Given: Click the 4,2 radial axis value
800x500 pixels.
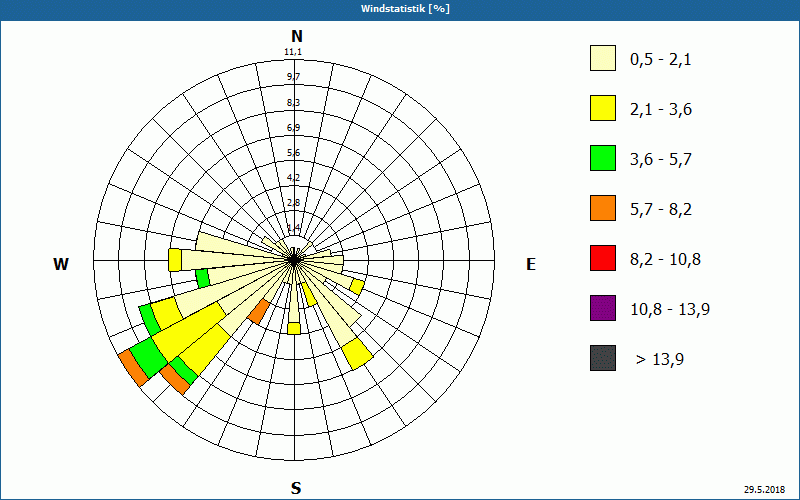Looking at the screenshot, I should click(293, 178).
